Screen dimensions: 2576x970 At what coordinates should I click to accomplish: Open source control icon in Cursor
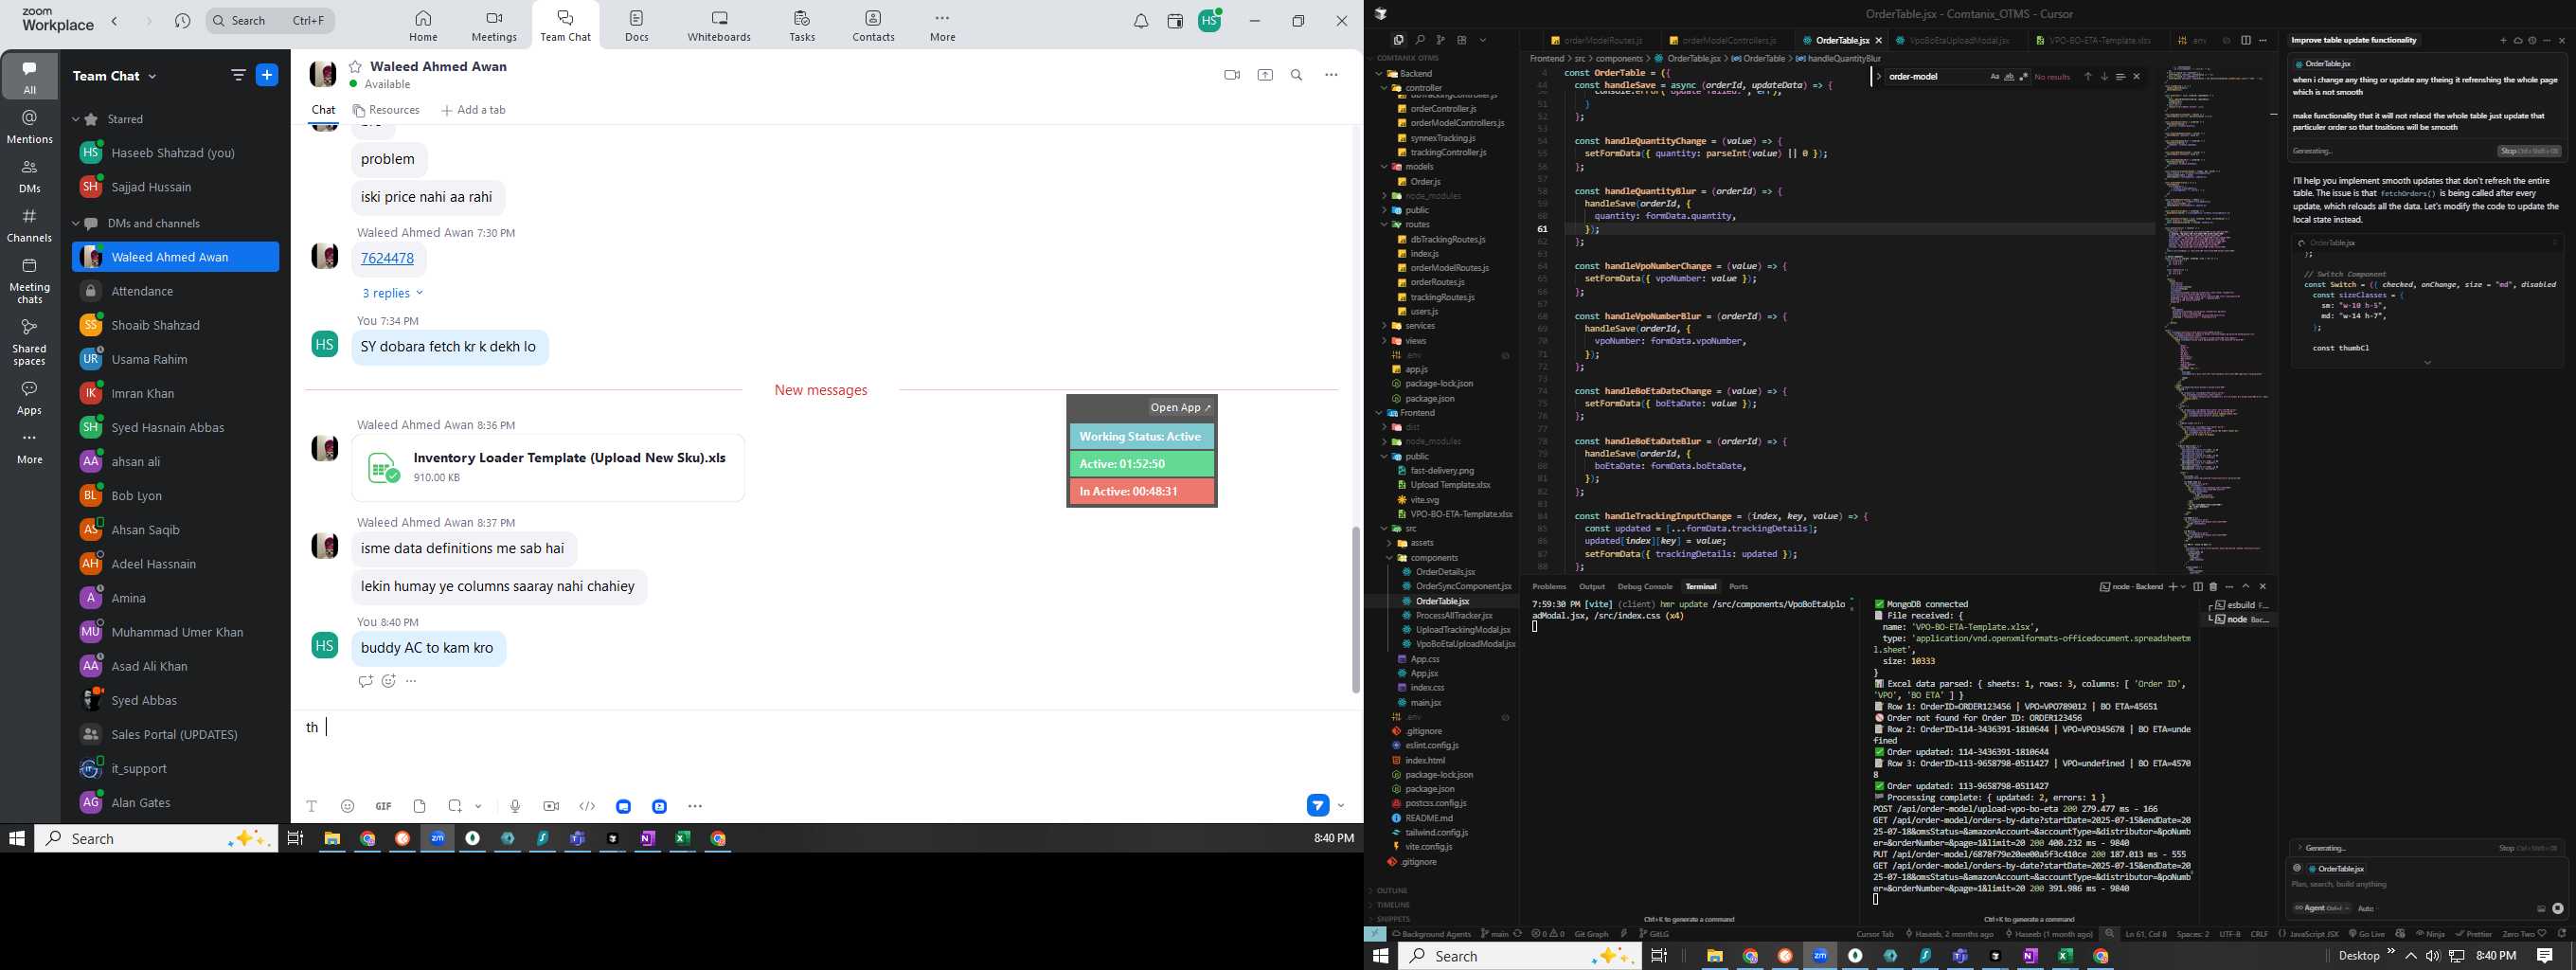1441,40
